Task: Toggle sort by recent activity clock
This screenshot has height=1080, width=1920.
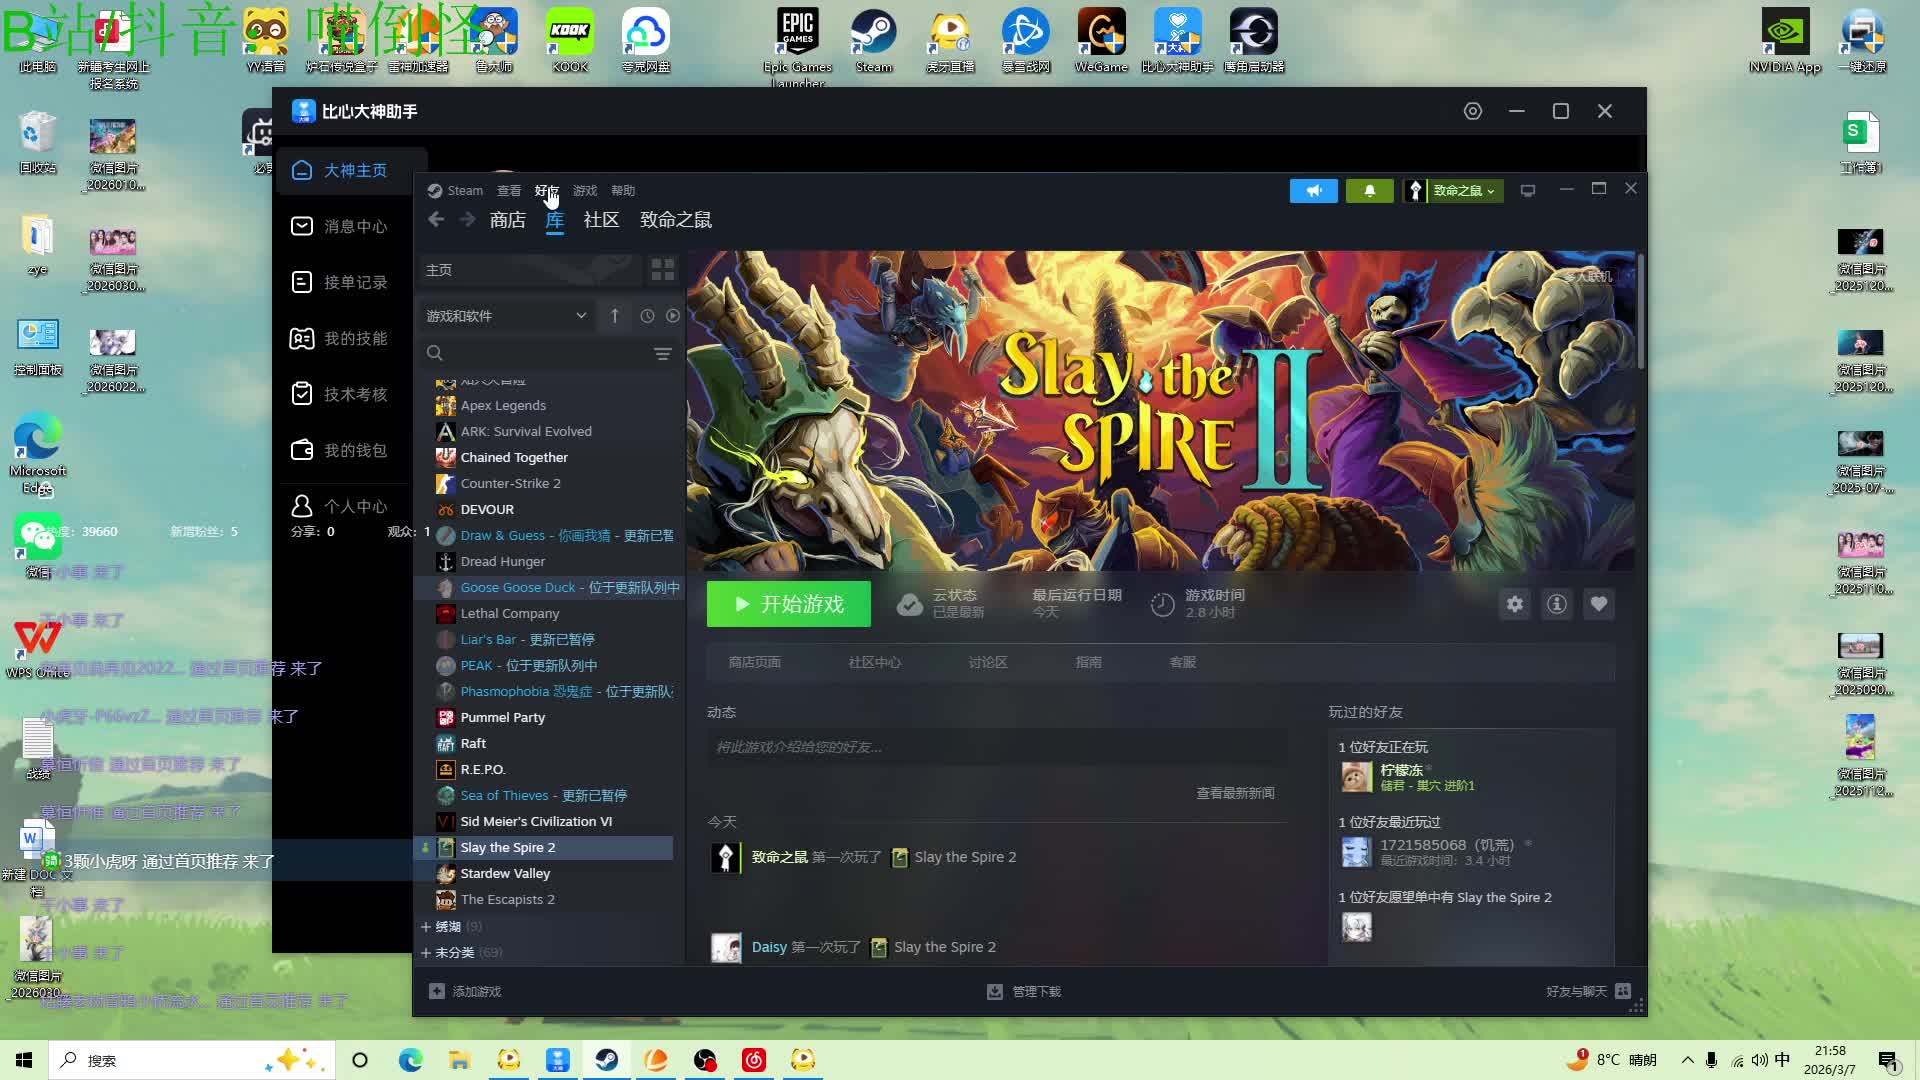Action: (647, 316)
